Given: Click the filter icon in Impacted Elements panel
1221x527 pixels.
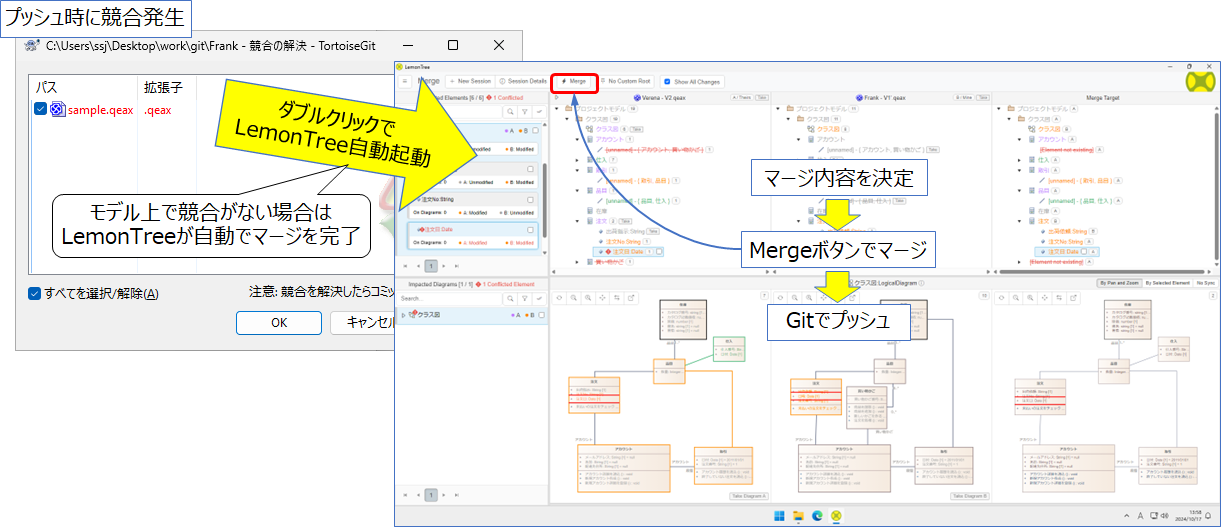Looking at the screenshot, I should (525, 112).
